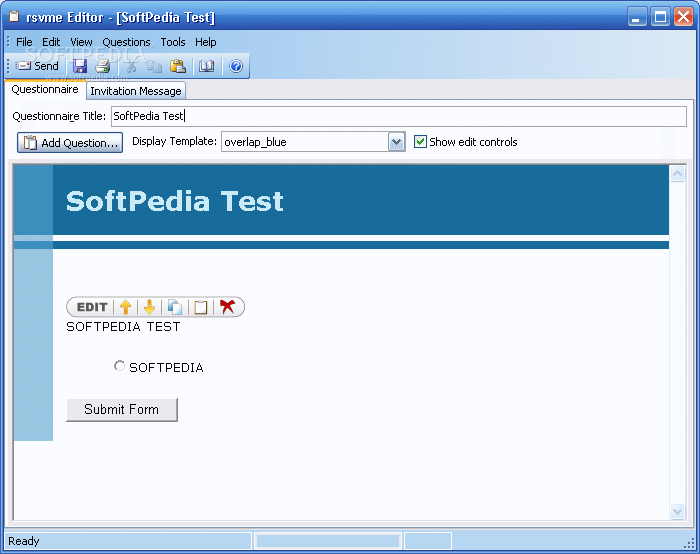Close the rsvme Editor window
The image size is (700, 554).
(x=683, y=17)
